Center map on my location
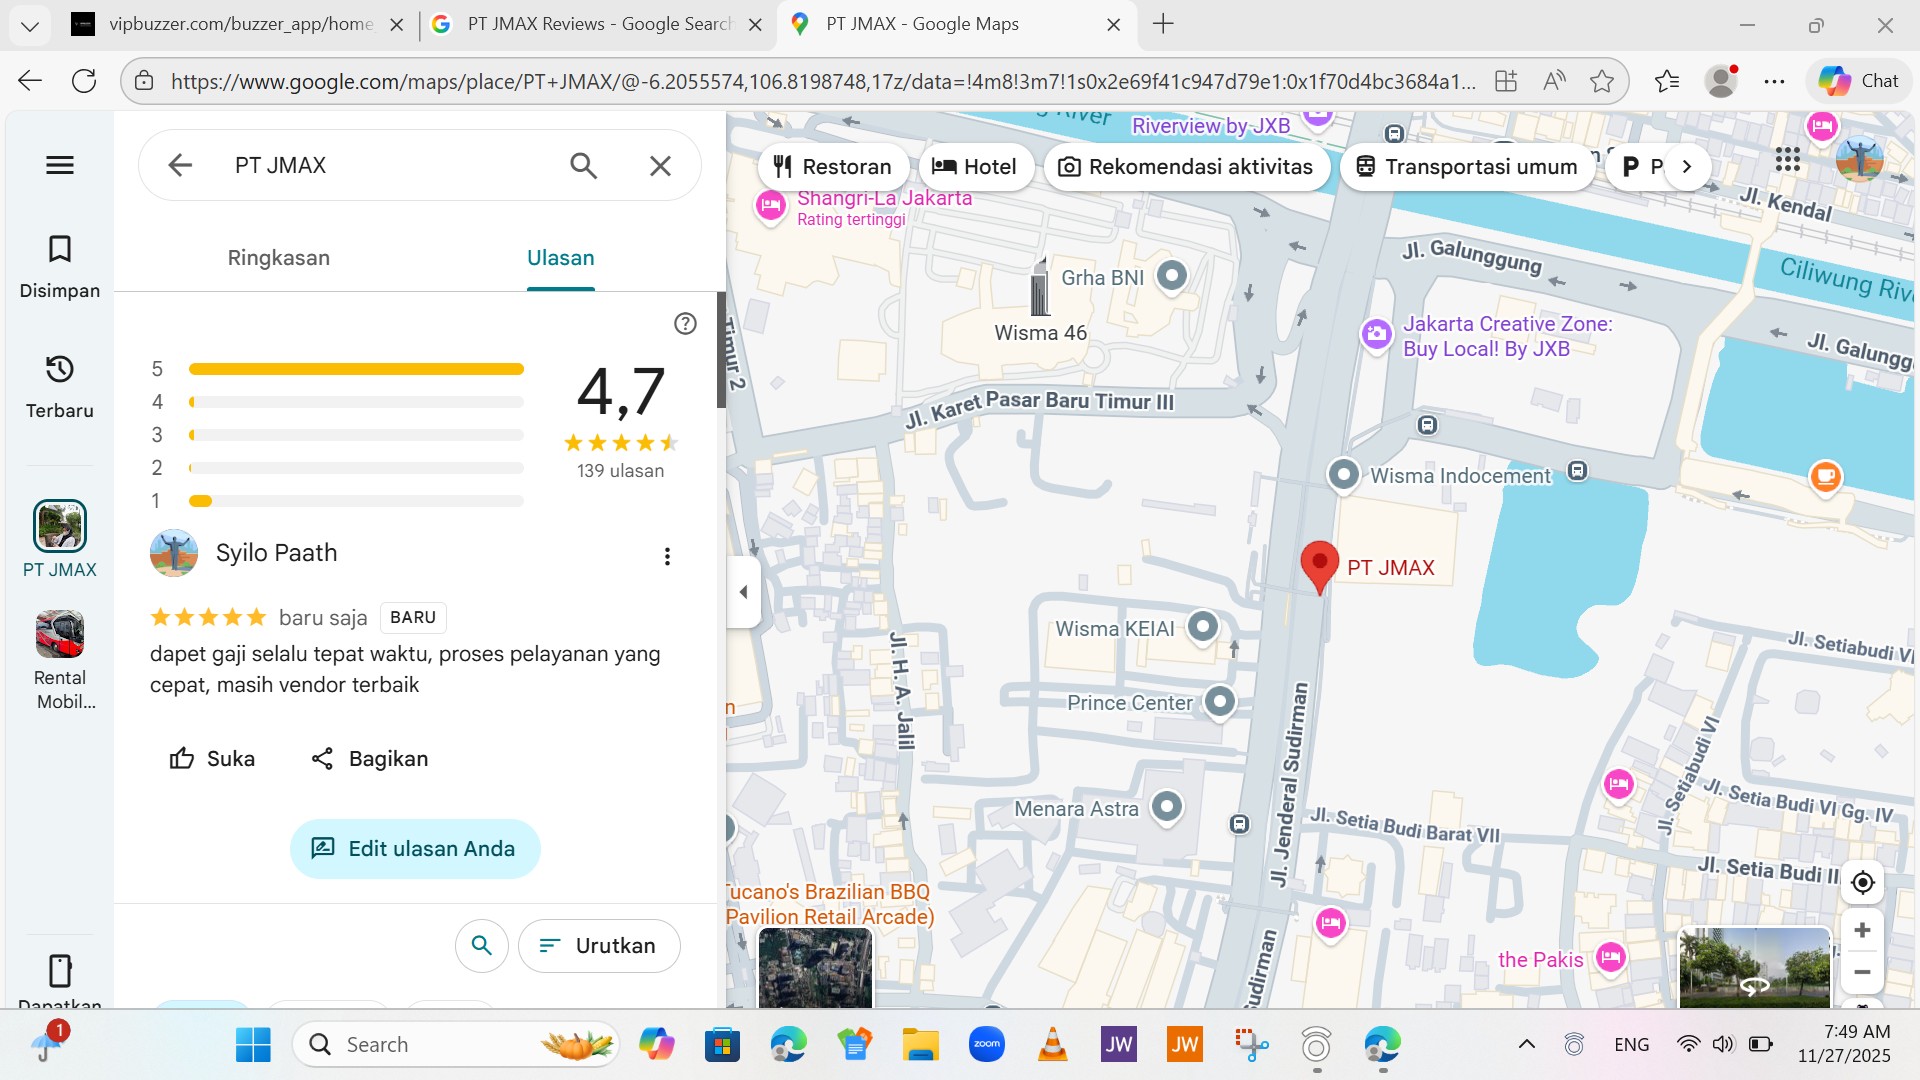Image resolution: width=1920 pixels, height=1080 pixels. [x=1862, y=882]
